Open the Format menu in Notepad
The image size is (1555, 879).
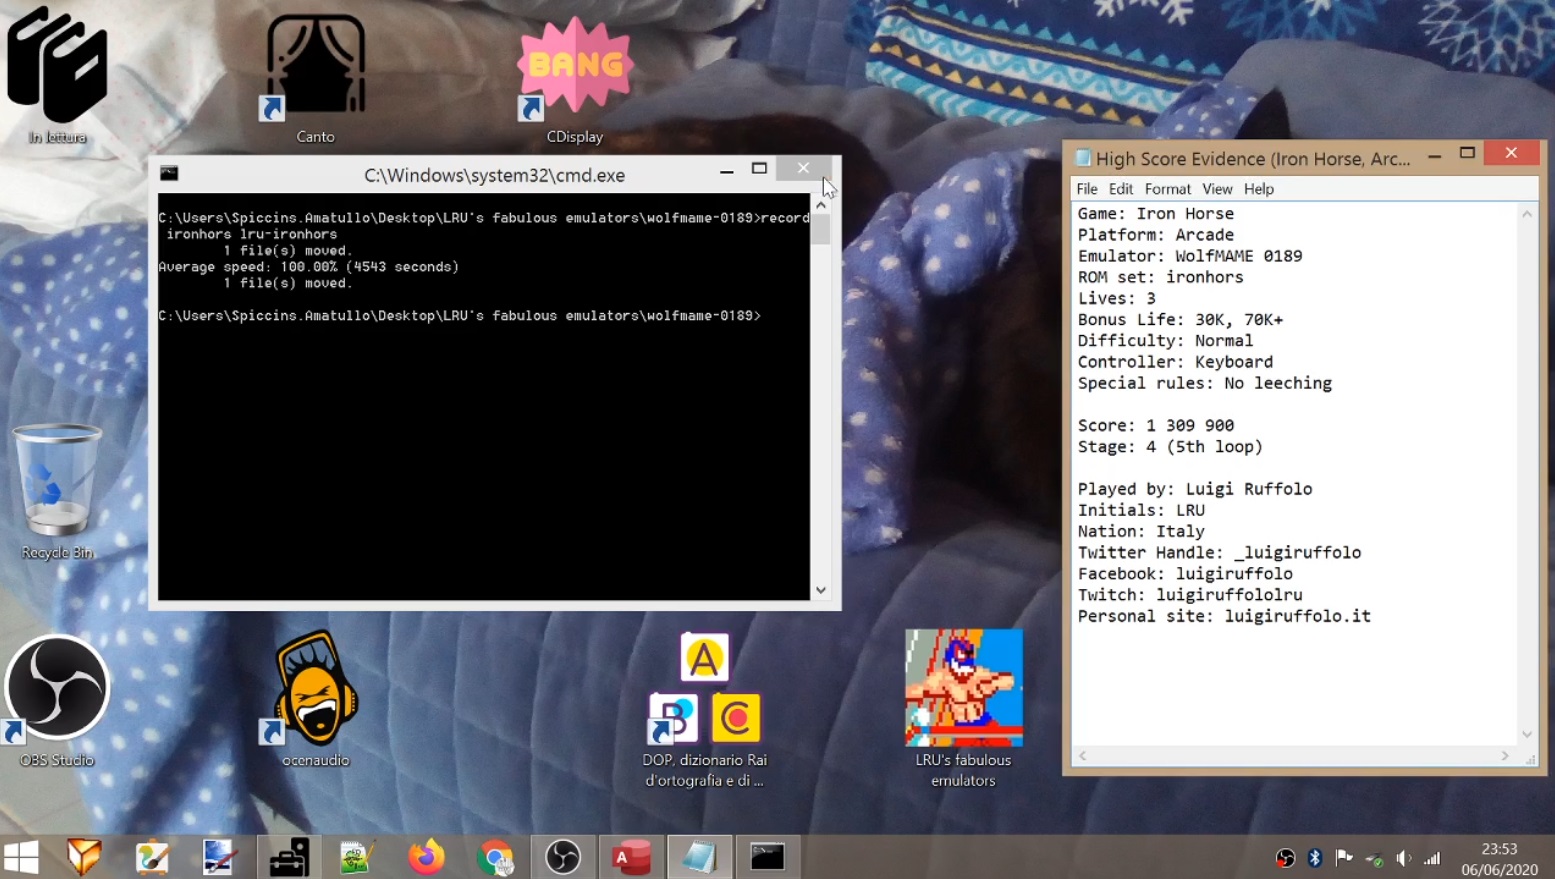pos(1167,189)
